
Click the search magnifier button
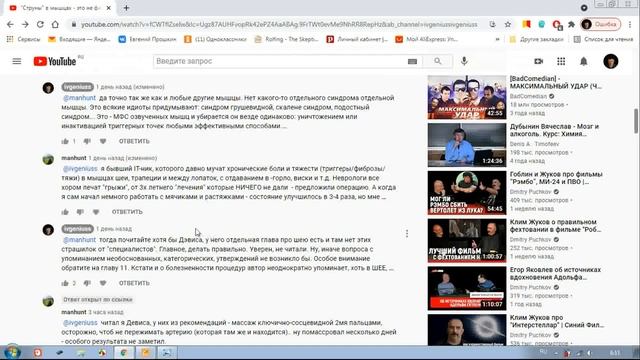click(x=438, y=61)
